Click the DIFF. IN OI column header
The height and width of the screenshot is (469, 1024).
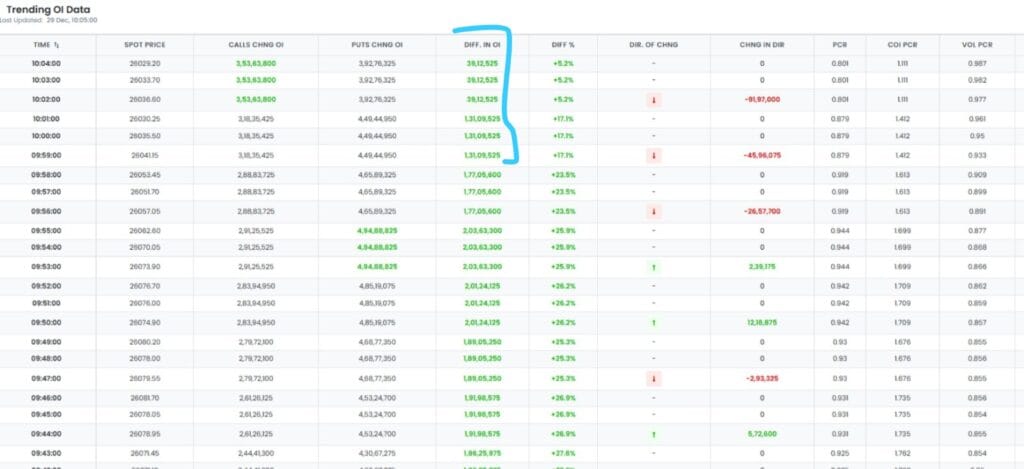click(482, 45)
